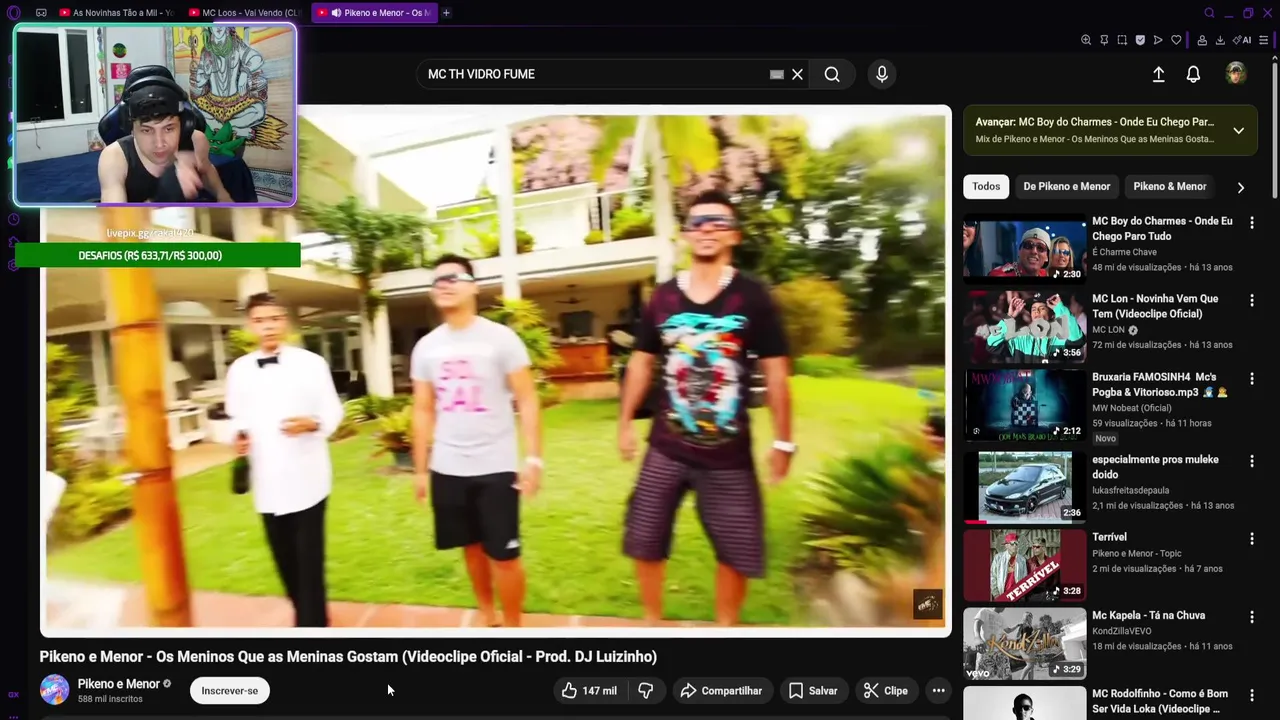This screenshot has height=720, width=1280.
Task: Open especialmente pros muleke doido thumbnail
Action: [x=1024, y=486]
